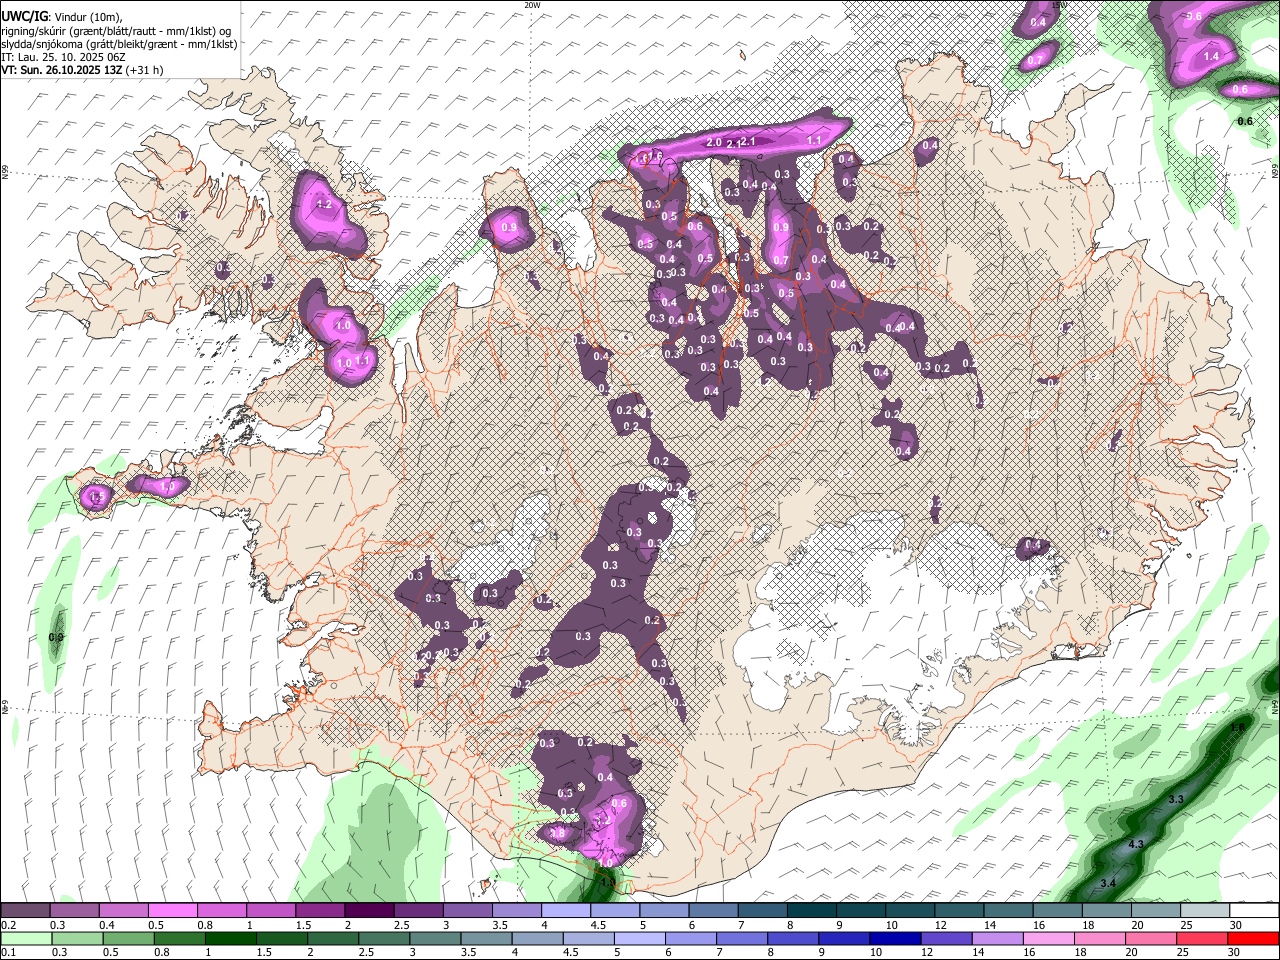Click the 'rigning/skúrir' legend description line

[x=117, y=31]
